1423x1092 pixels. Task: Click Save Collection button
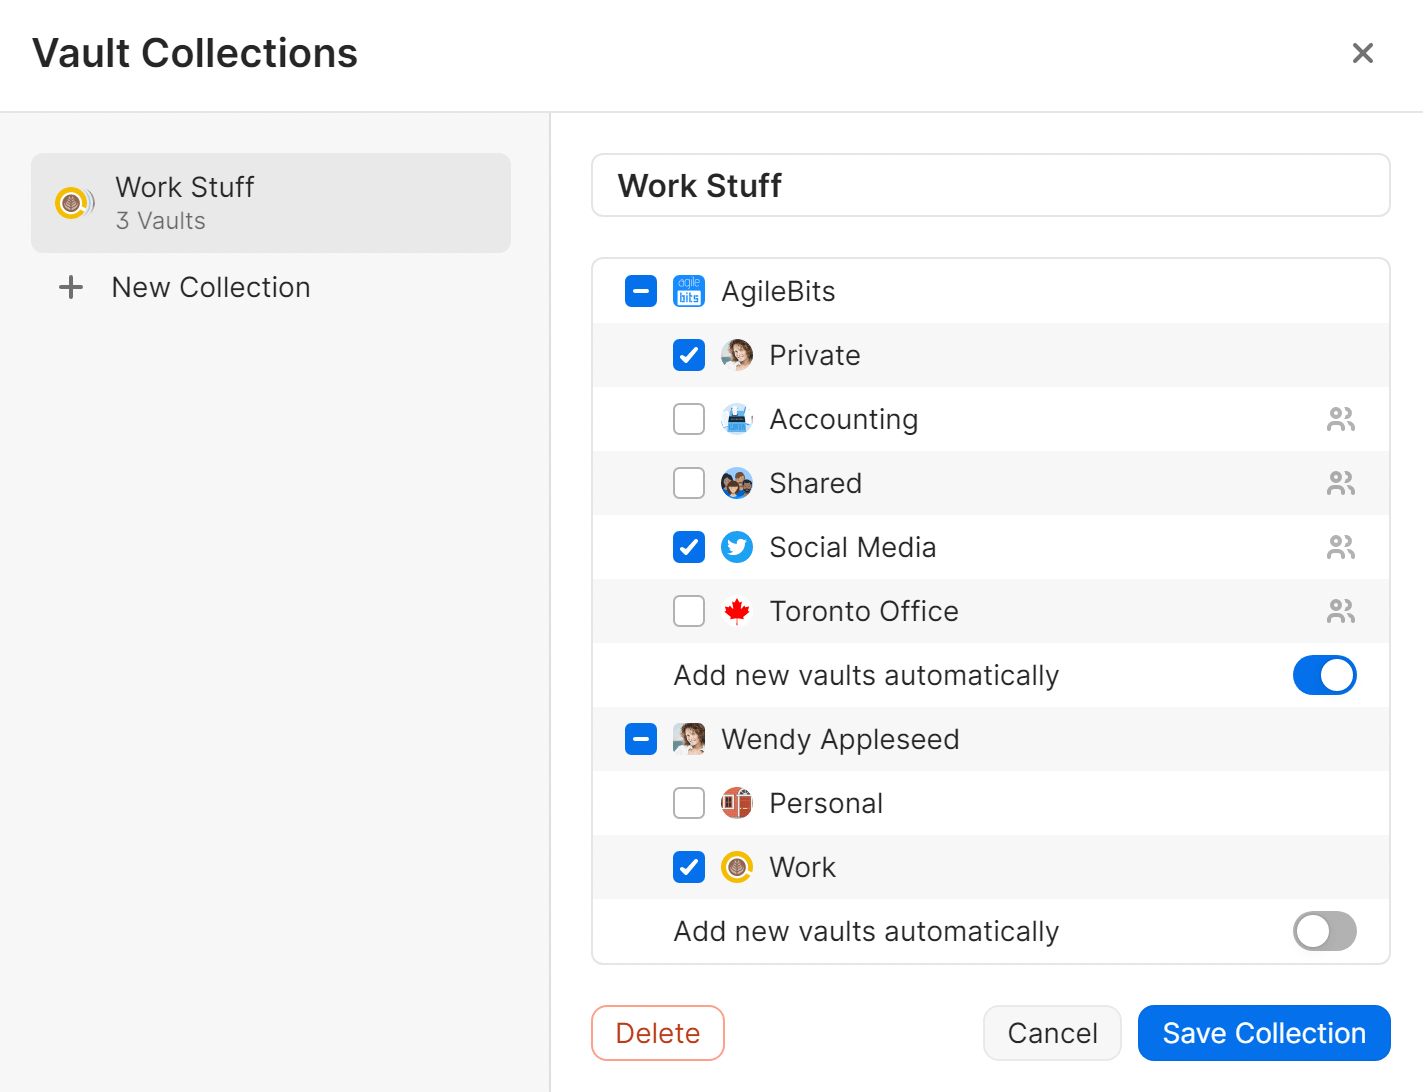click(1264, 1033)
